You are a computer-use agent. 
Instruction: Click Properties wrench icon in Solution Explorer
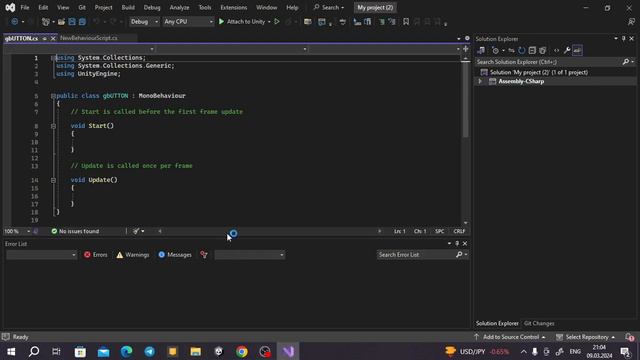[x=567, y=50]
